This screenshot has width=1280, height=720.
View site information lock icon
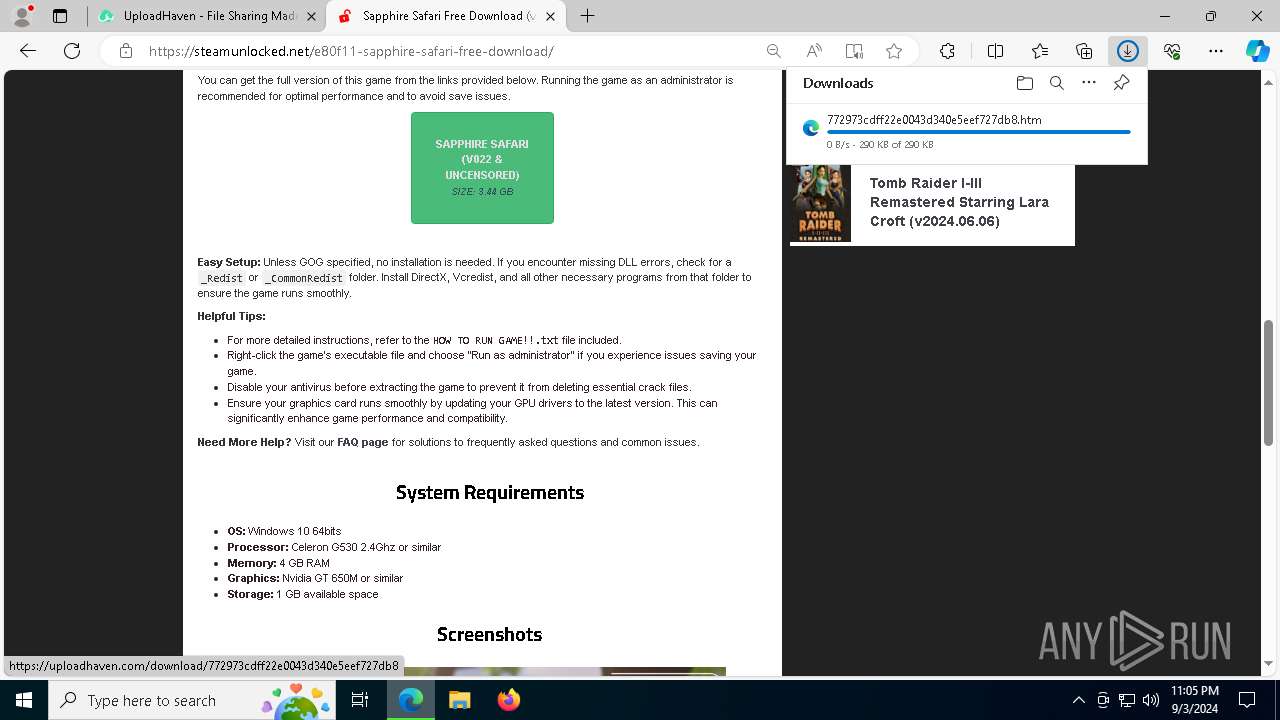(125, 51)
